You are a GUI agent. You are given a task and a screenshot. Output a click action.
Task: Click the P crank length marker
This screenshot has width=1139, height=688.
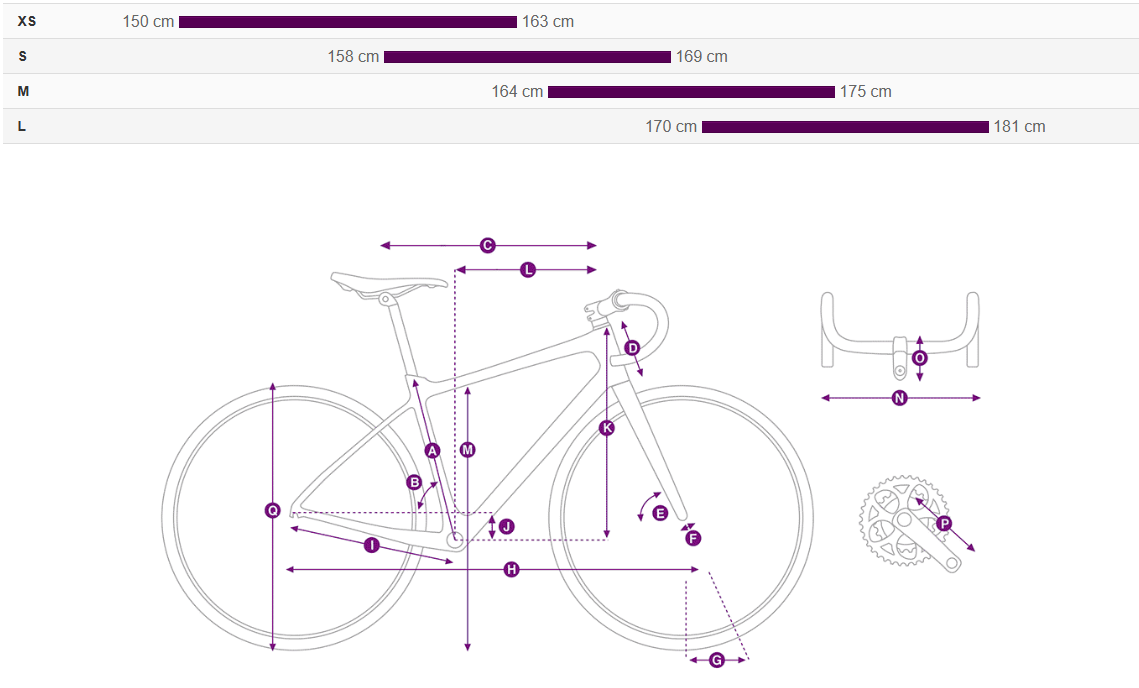[x=944, y=523]
